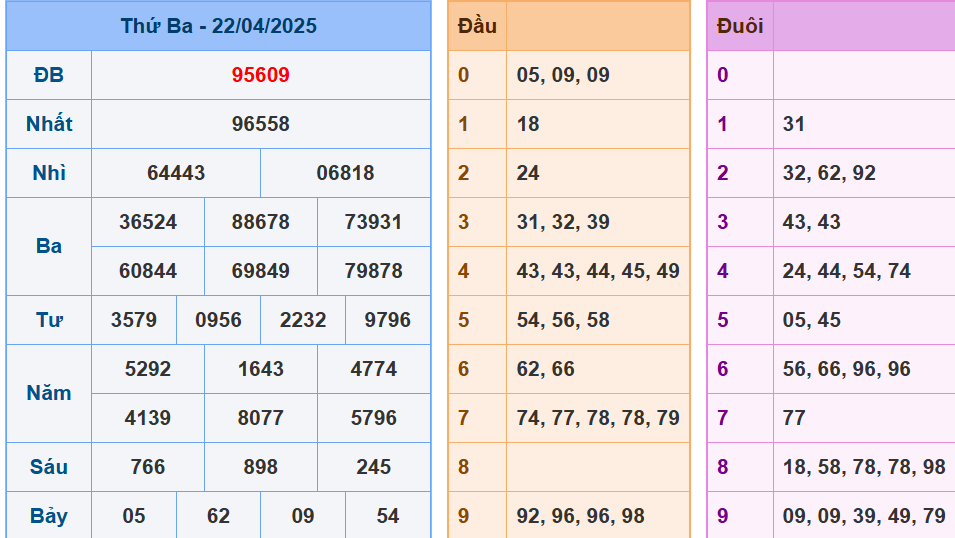Select the Bảy prize number 09

click(x=303, y=516)
